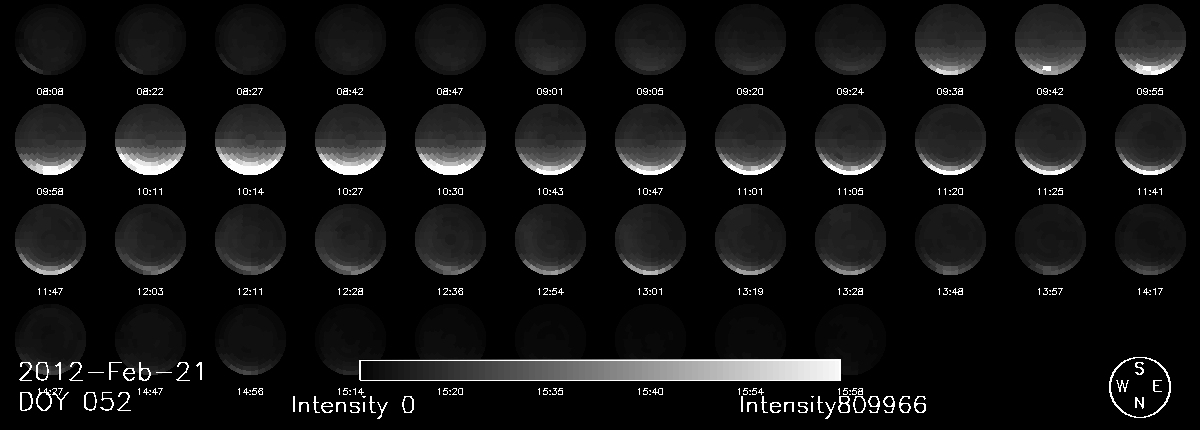Pick the 11:05 disk image
Screen dimensions: 1200x430
[x=850, y=140]
